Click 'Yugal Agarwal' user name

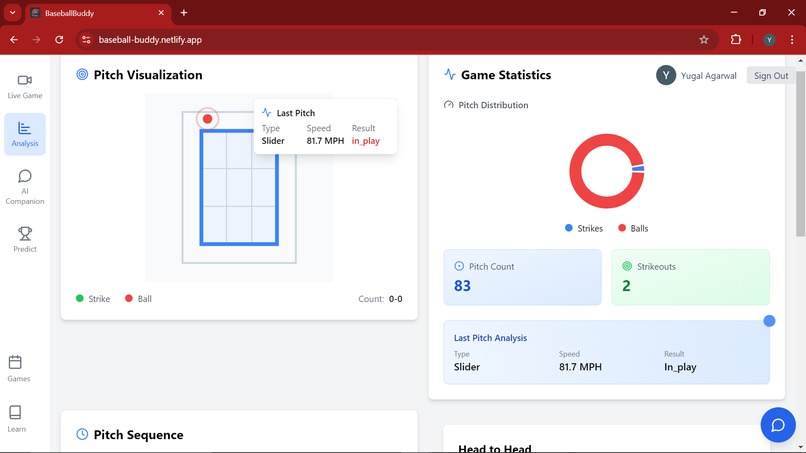click(x=708, y=76)
